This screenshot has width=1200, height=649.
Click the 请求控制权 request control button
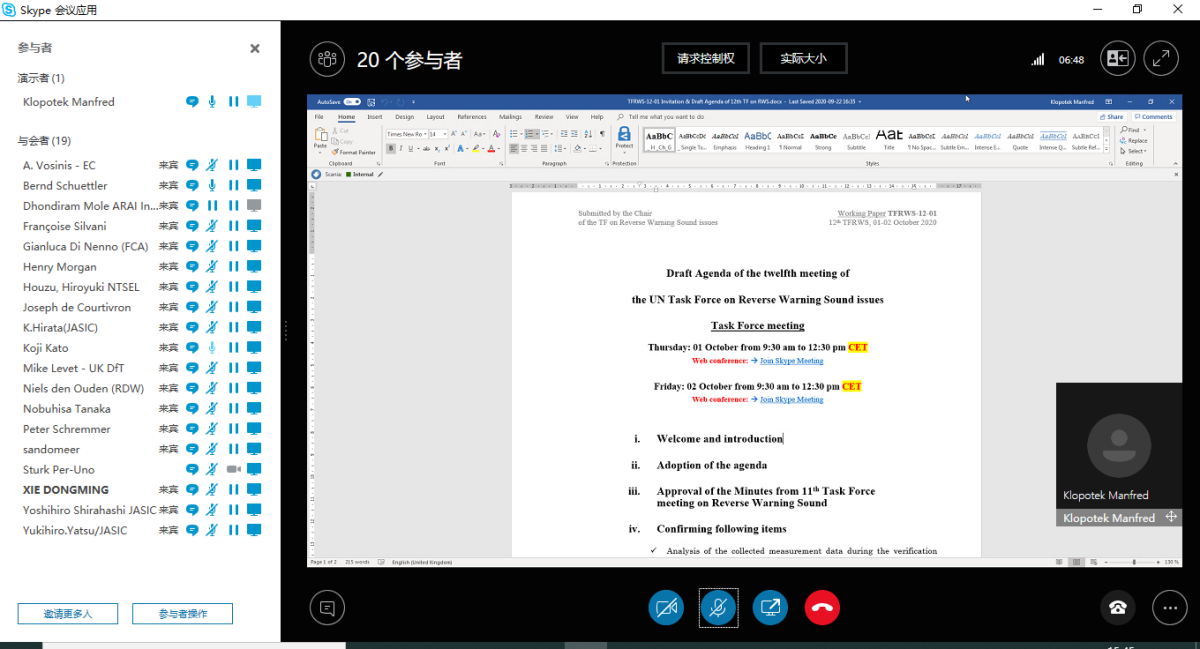(x=706, y=59)
